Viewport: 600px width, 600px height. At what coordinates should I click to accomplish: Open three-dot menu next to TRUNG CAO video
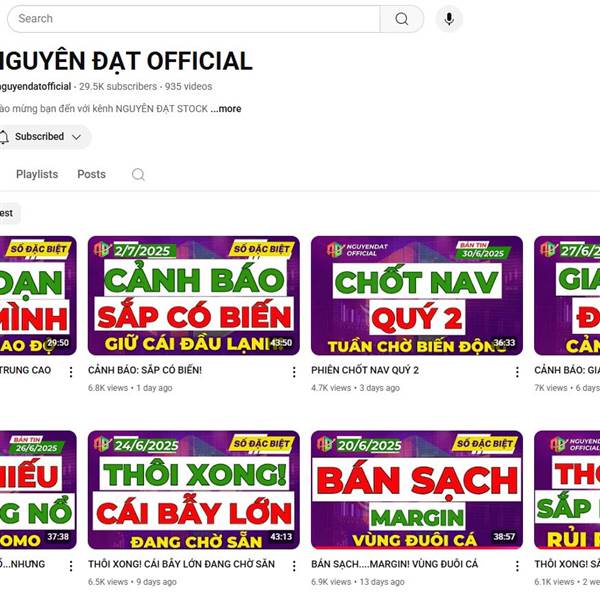coord(71,372)
